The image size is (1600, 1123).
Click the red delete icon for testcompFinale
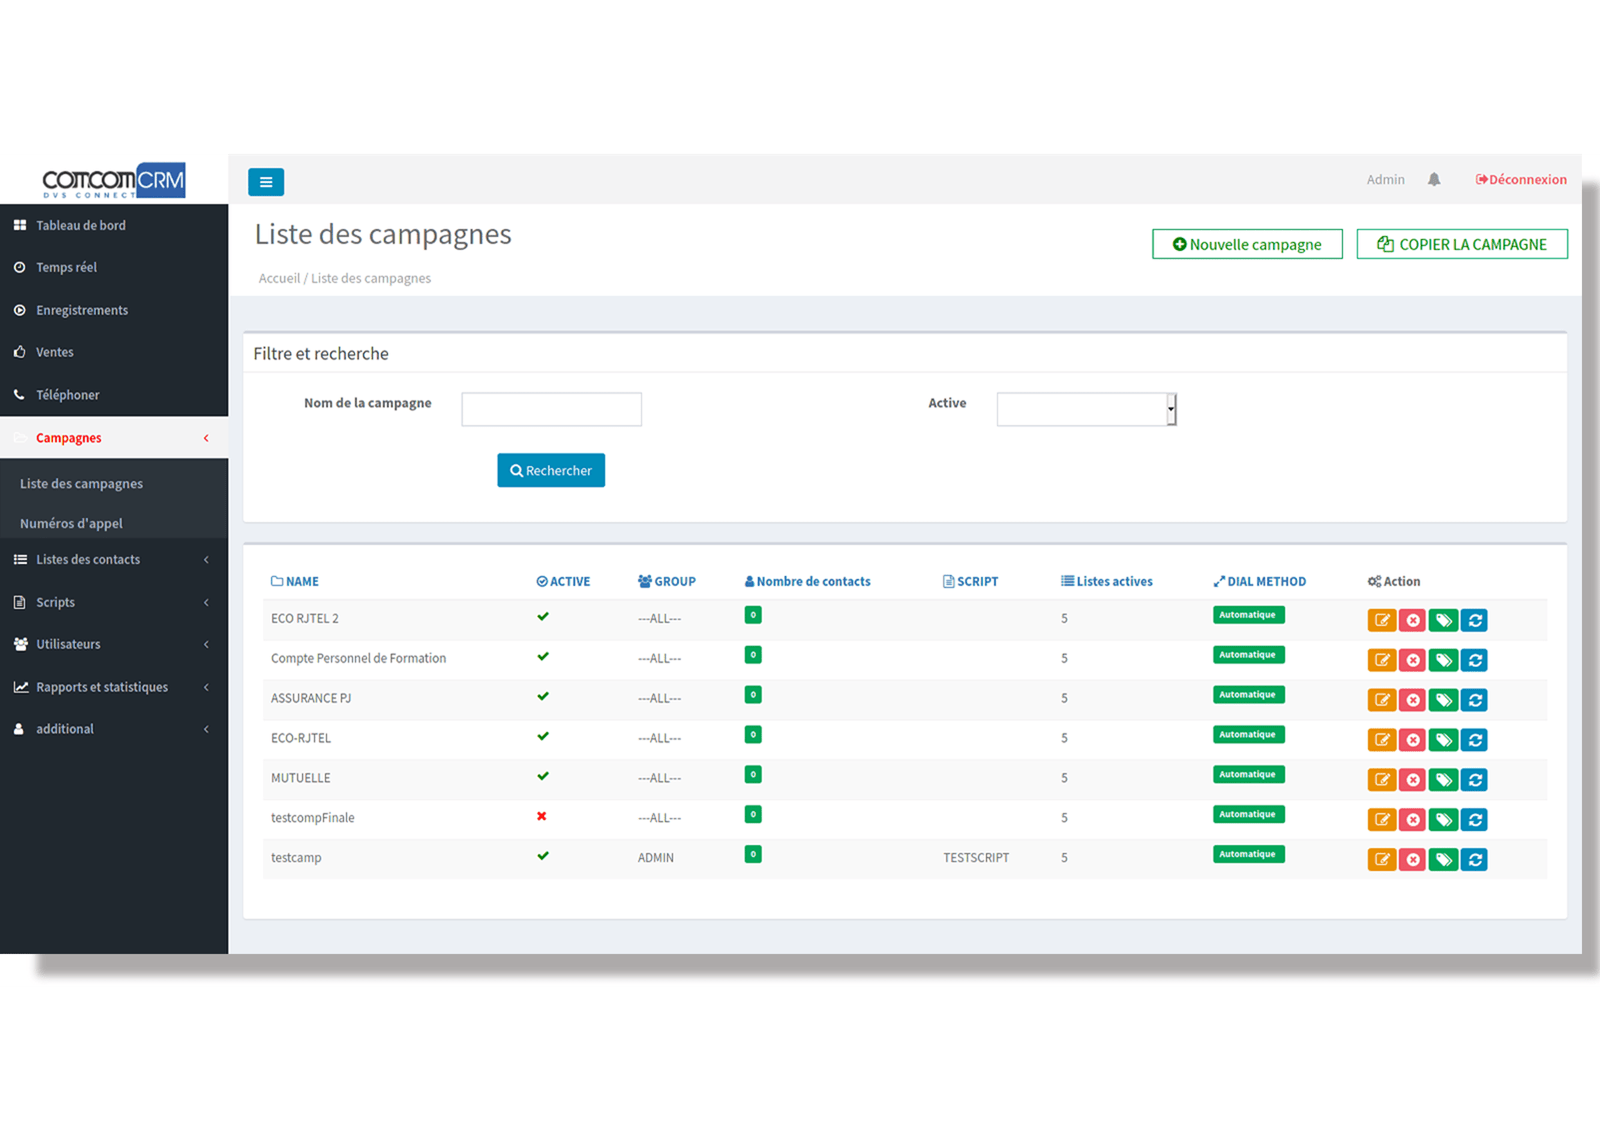(x=1412, y=820)
